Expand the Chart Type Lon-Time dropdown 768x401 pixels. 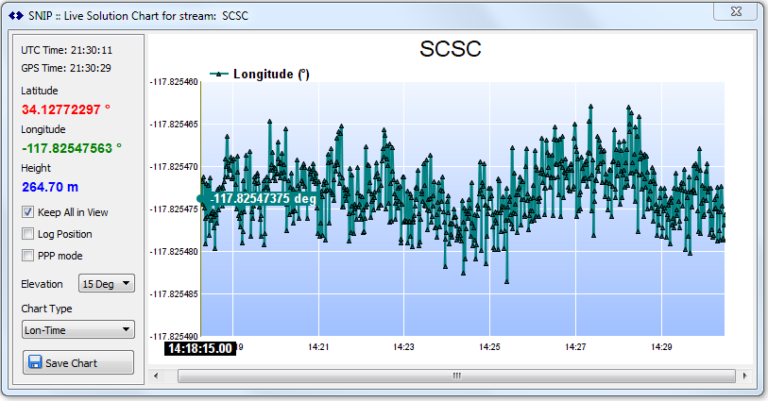[78, 329]
